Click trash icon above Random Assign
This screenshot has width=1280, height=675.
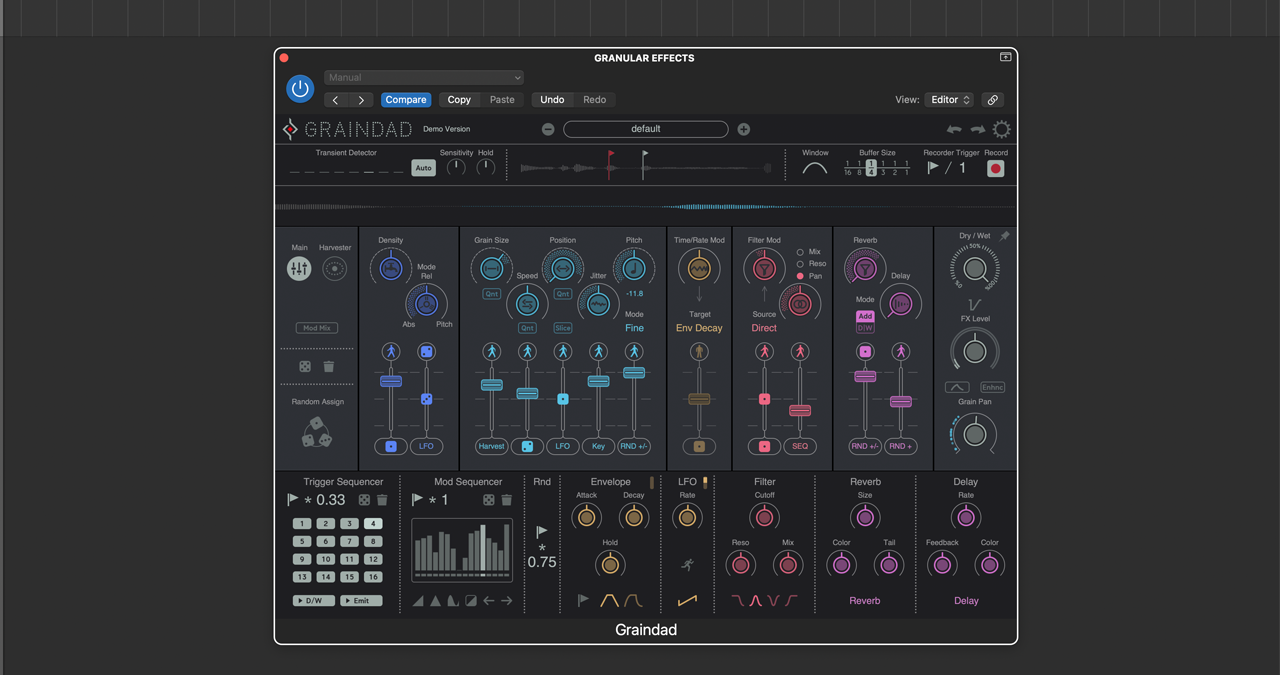[x=329, y=367]
